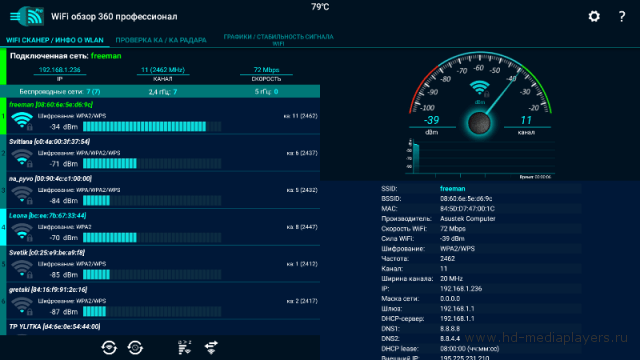Click the Шлюз 192.168.1.1 value
Screen dimensions: 640x360
click(x=457, y=309)
